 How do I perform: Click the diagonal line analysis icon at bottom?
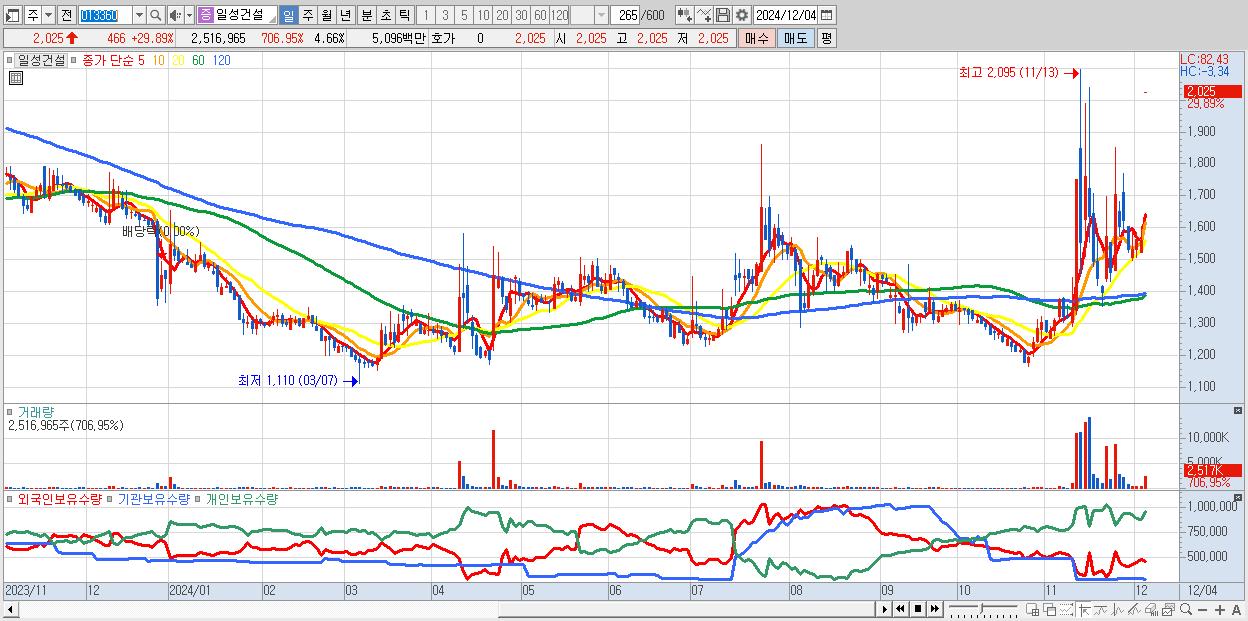[1135, 609]
